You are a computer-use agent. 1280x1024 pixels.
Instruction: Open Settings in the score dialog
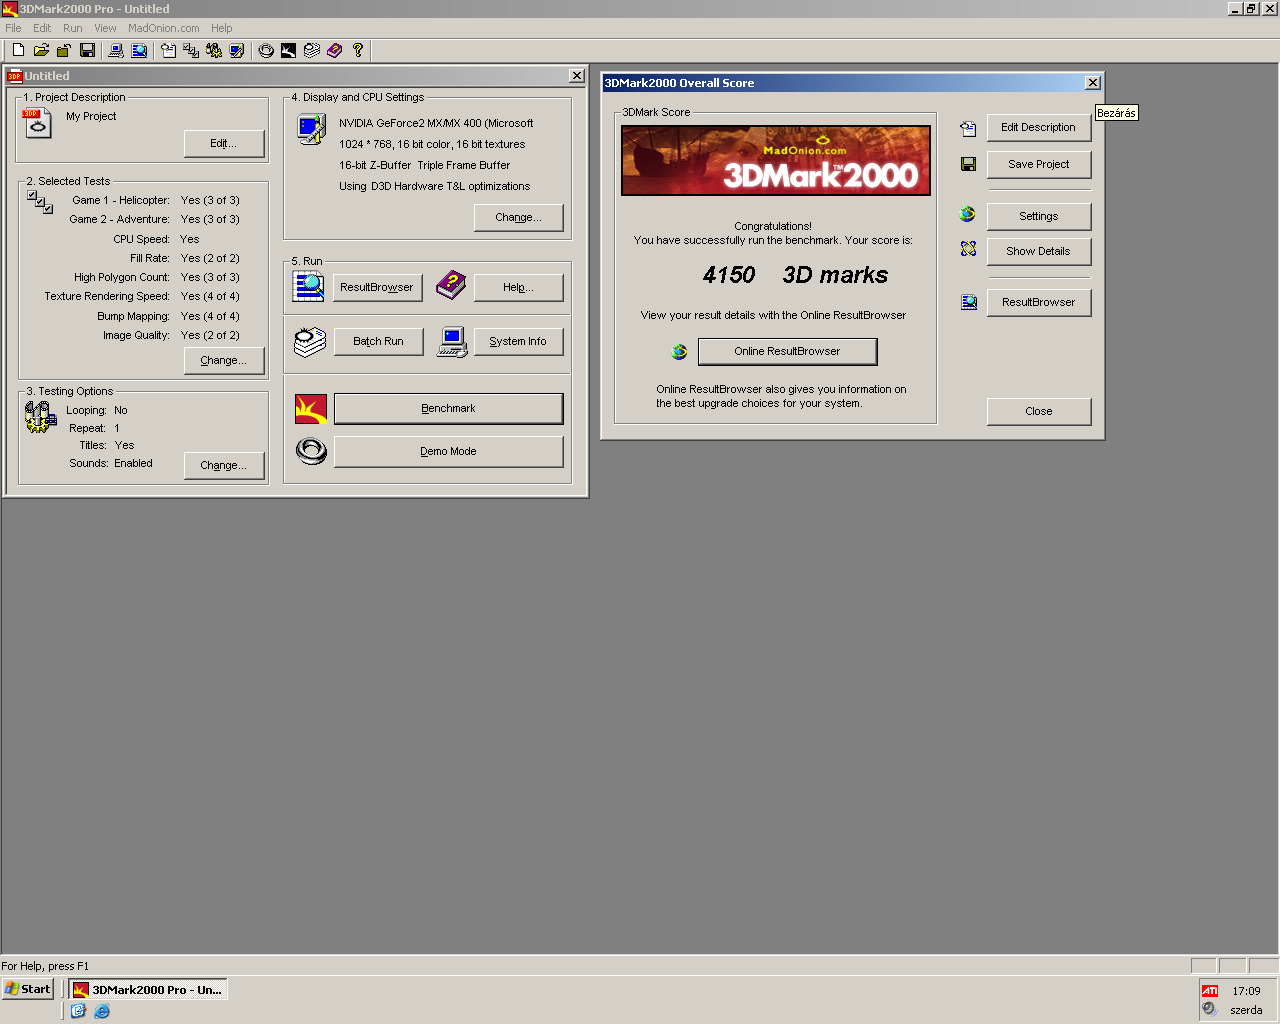click(x=1039, y=217)
